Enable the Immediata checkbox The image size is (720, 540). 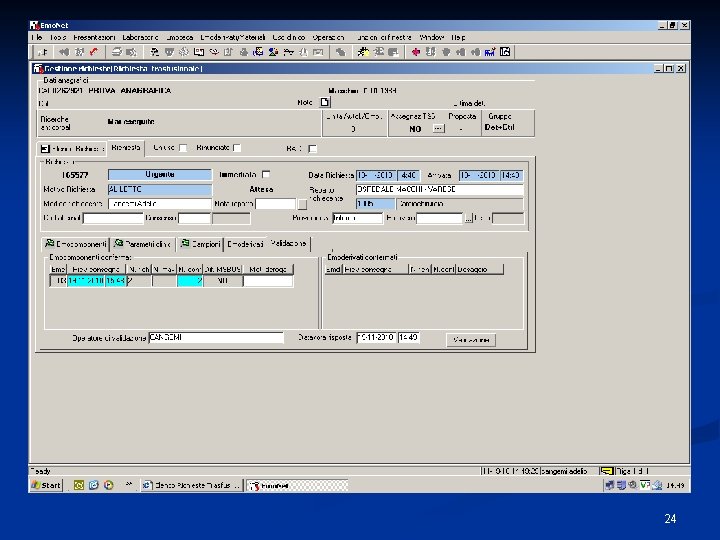(266, 174)
